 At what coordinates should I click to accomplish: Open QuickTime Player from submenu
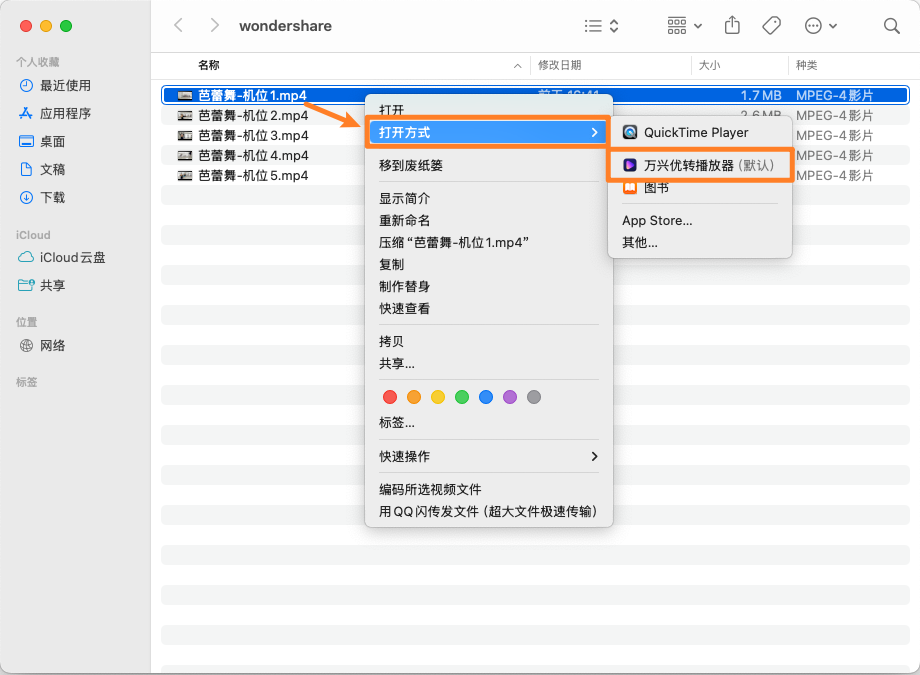click(696, 132)
